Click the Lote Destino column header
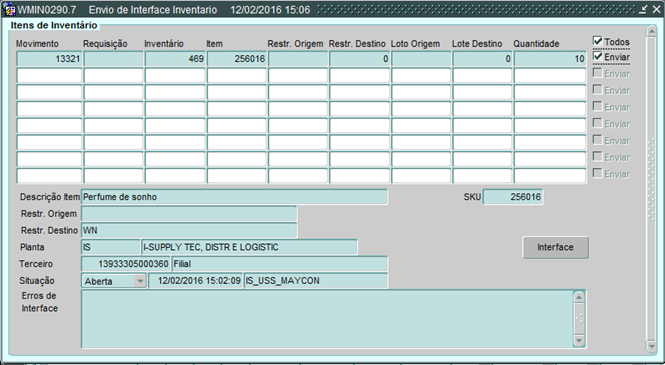 pos(477,44)
